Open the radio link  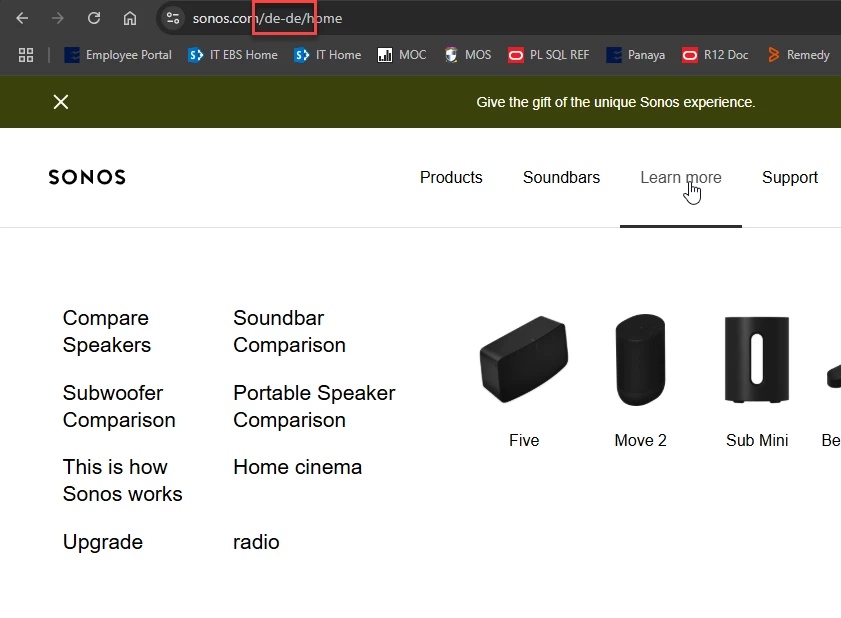pos(256,542)
